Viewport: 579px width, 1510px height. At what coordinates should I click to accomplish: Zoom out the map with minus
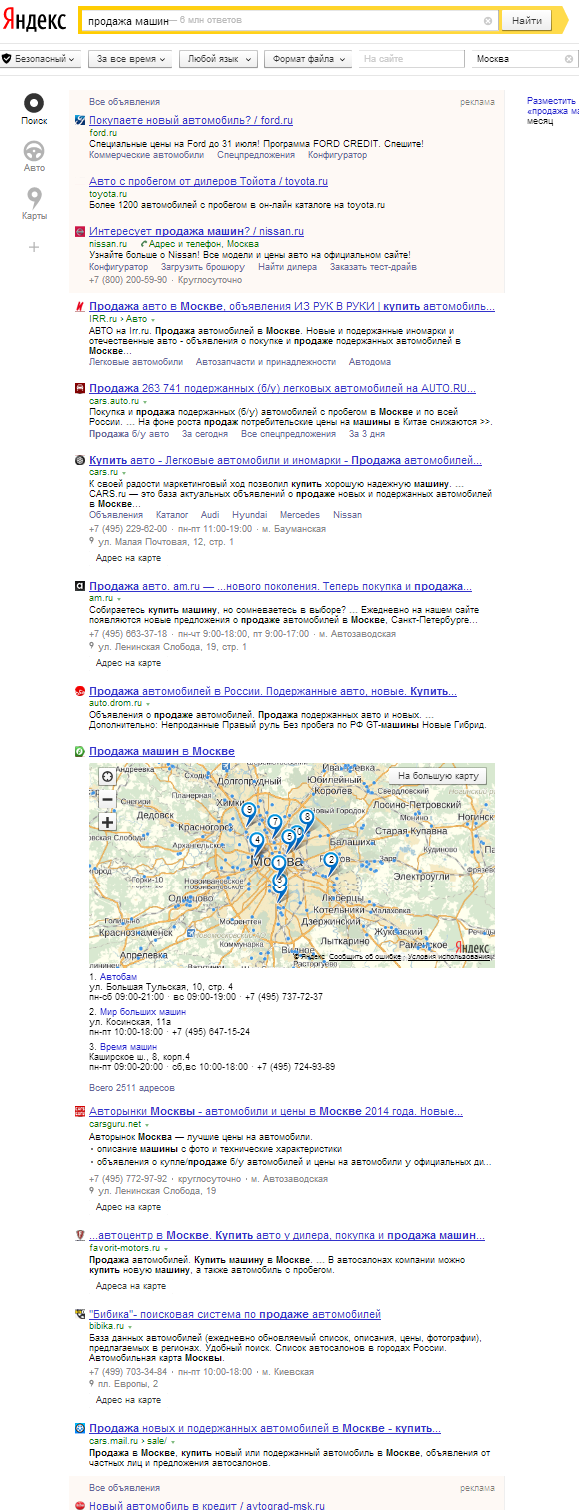[x=107, y=799]
